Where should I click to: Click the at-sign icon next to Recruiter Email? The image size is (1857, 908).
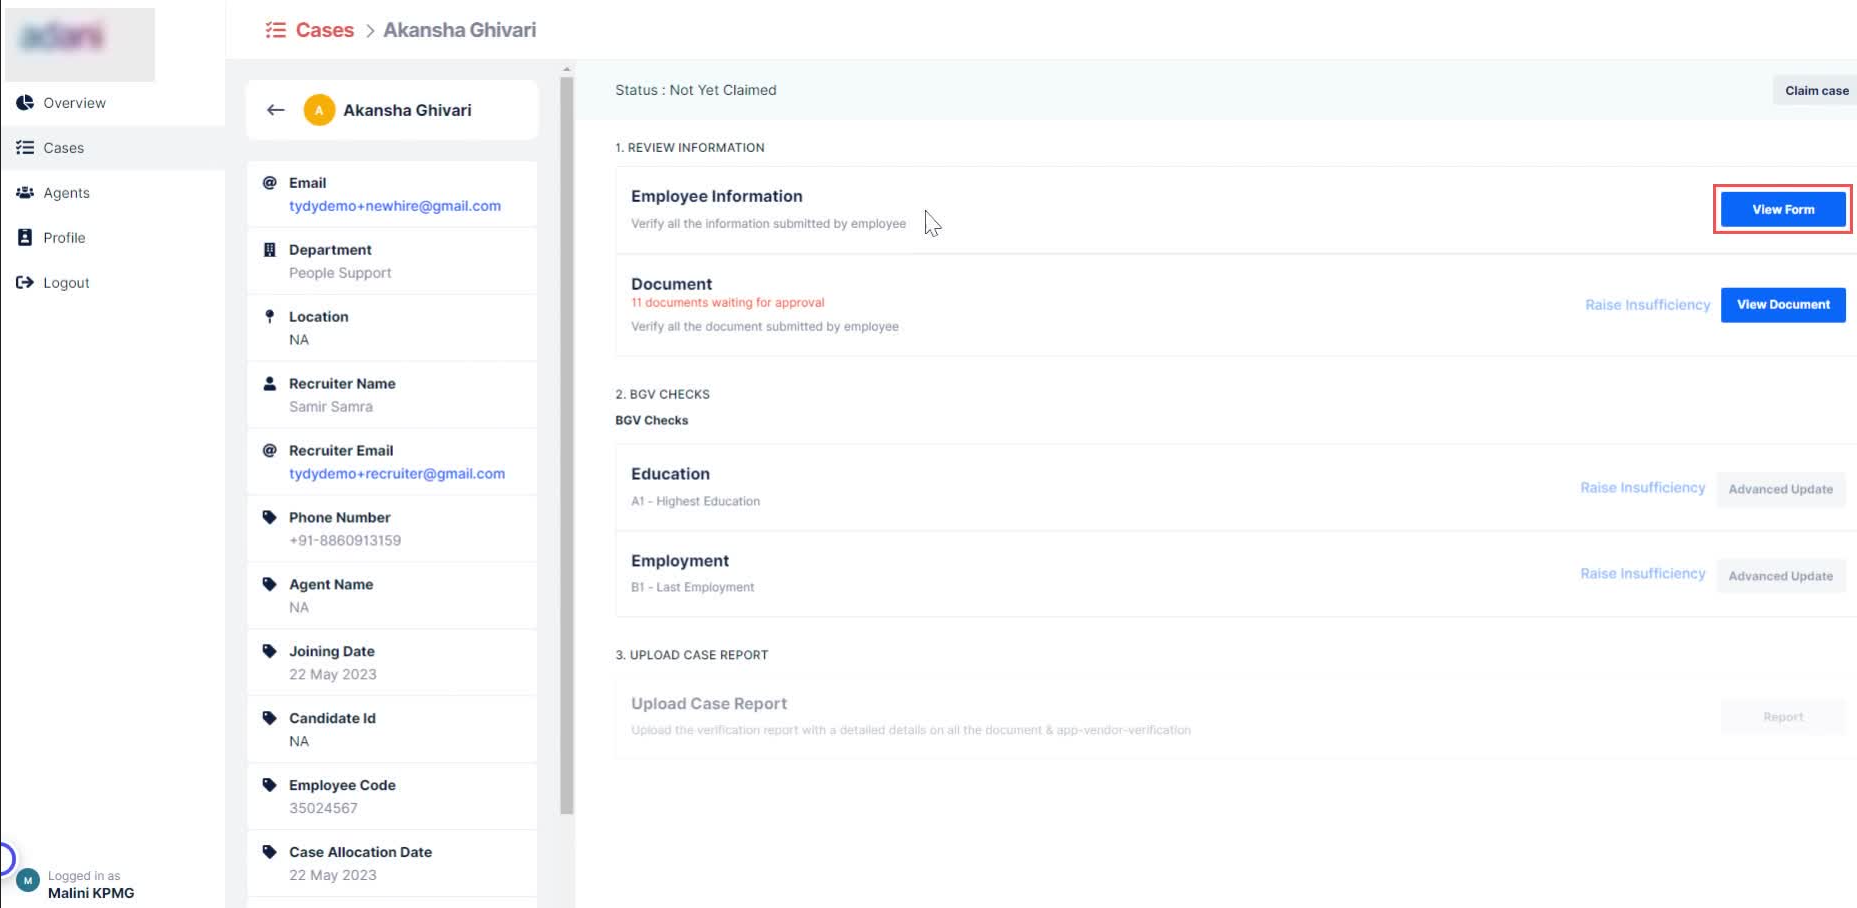(269, 450)
